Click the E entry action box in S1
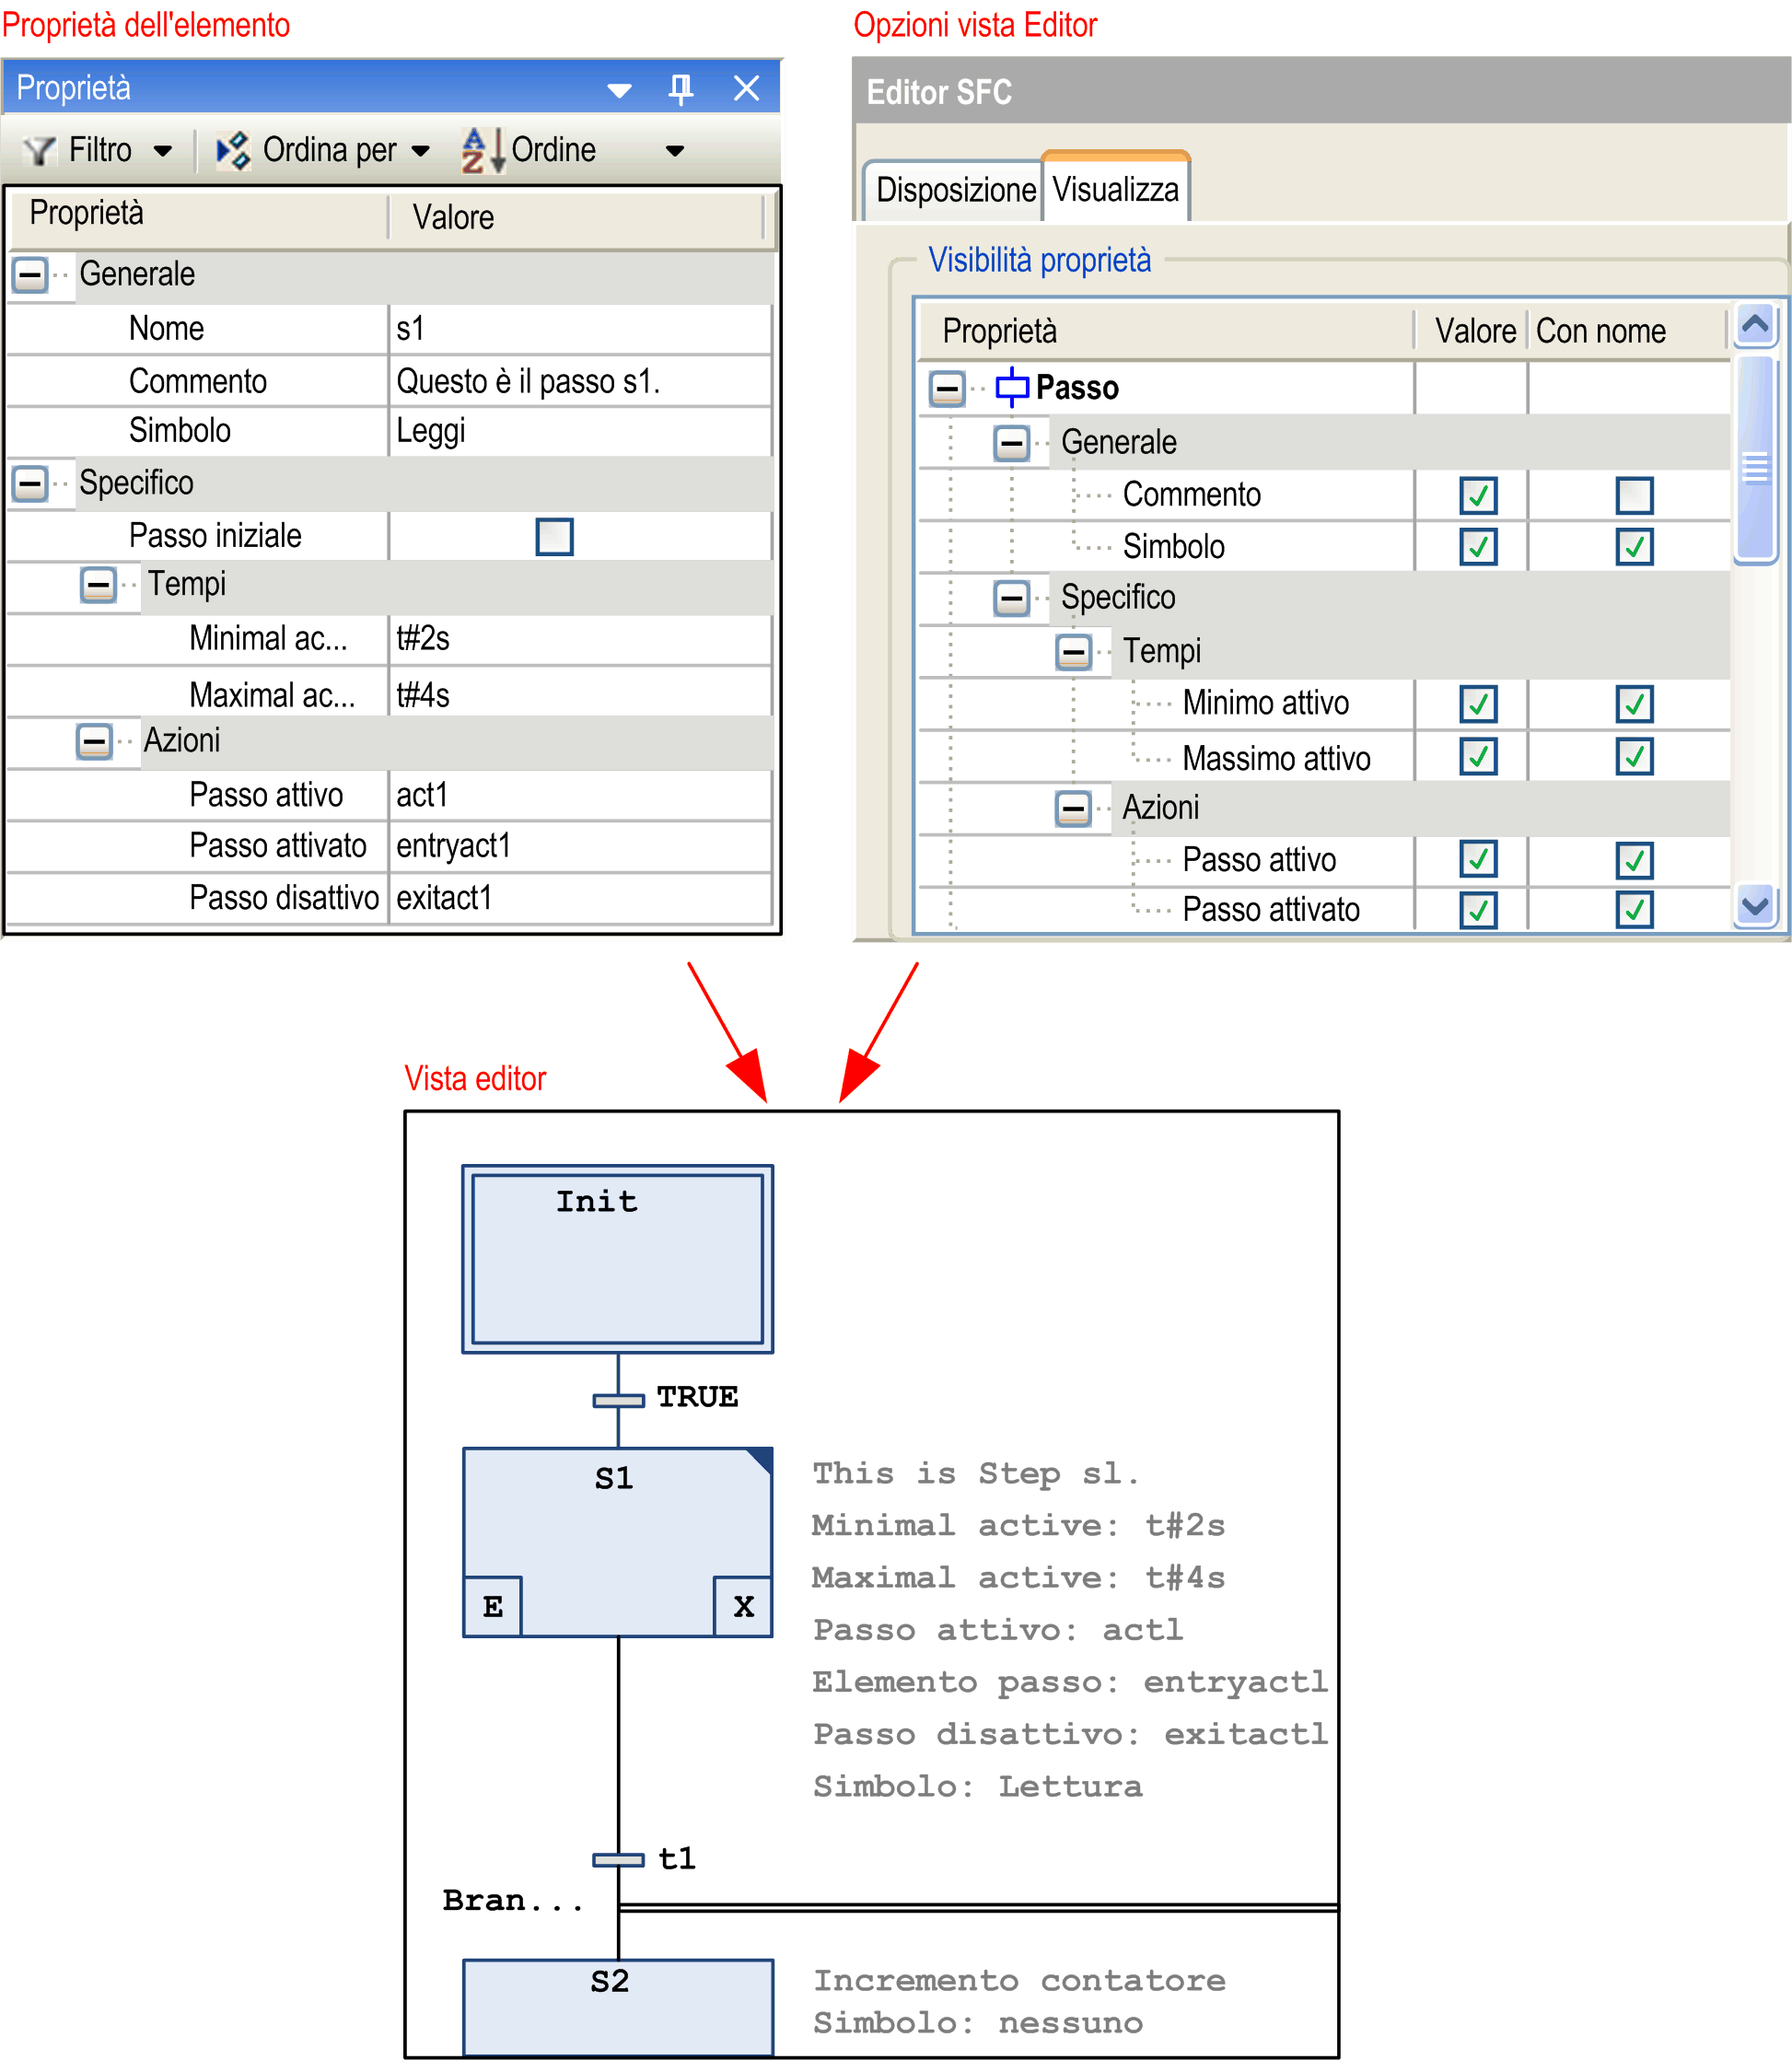 (x=492, y=1606)
